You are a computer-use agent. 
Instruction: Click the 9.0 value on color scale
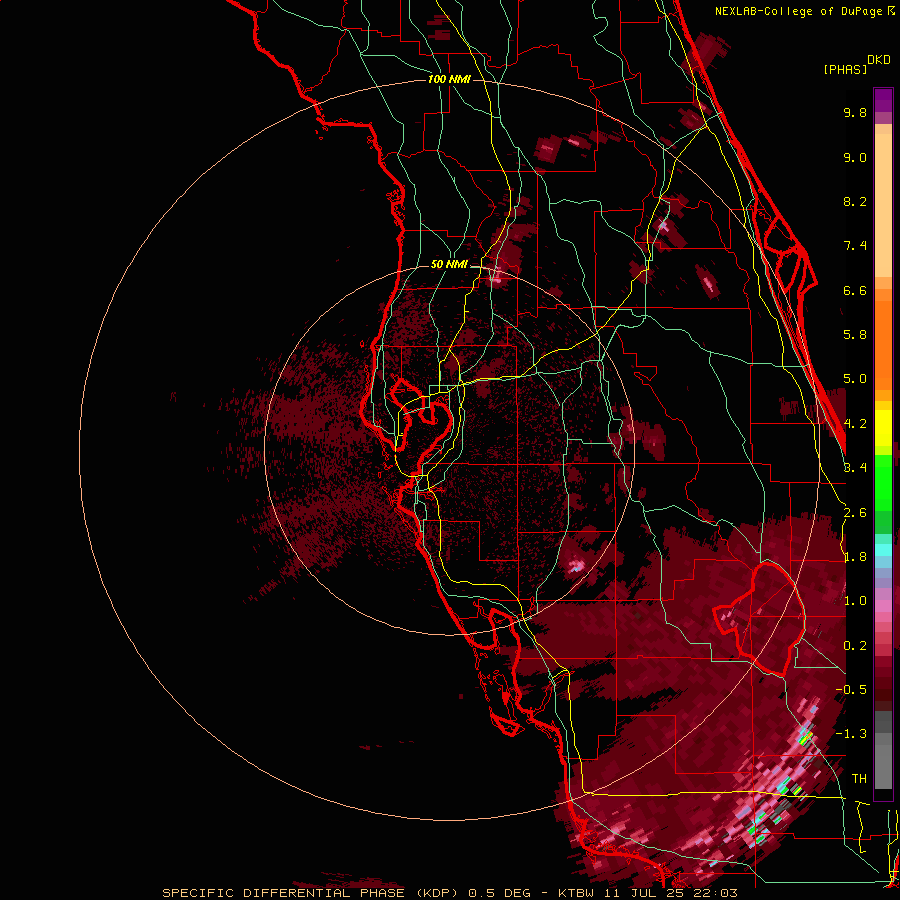pyautogui.click(x=855, y=157)
